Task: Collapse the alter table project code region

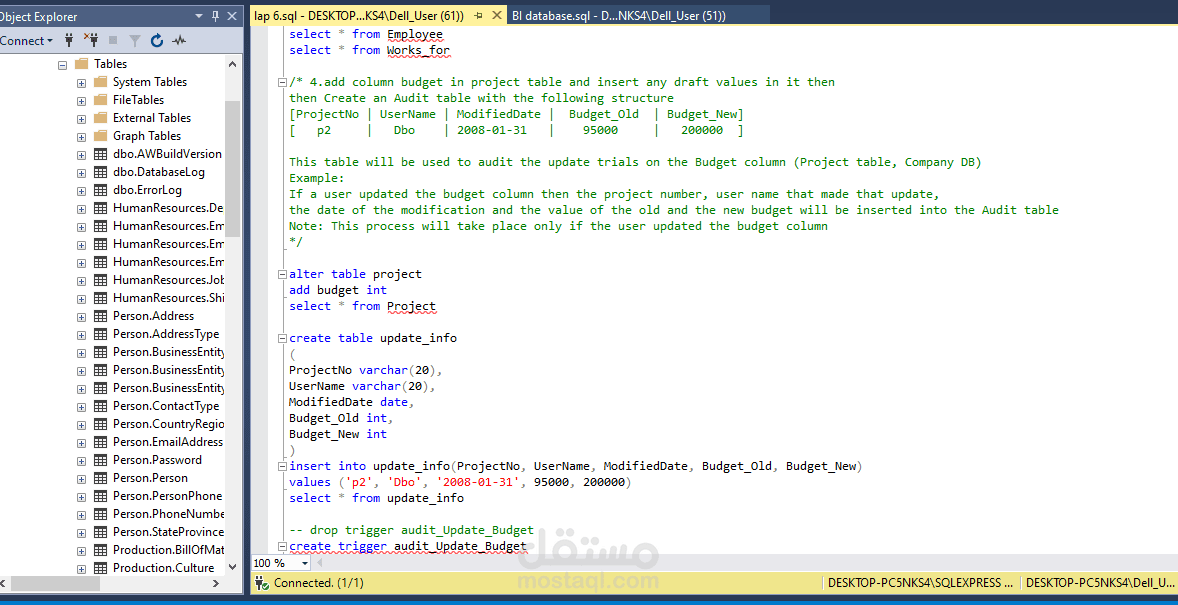Action: [x=282, y=274]
